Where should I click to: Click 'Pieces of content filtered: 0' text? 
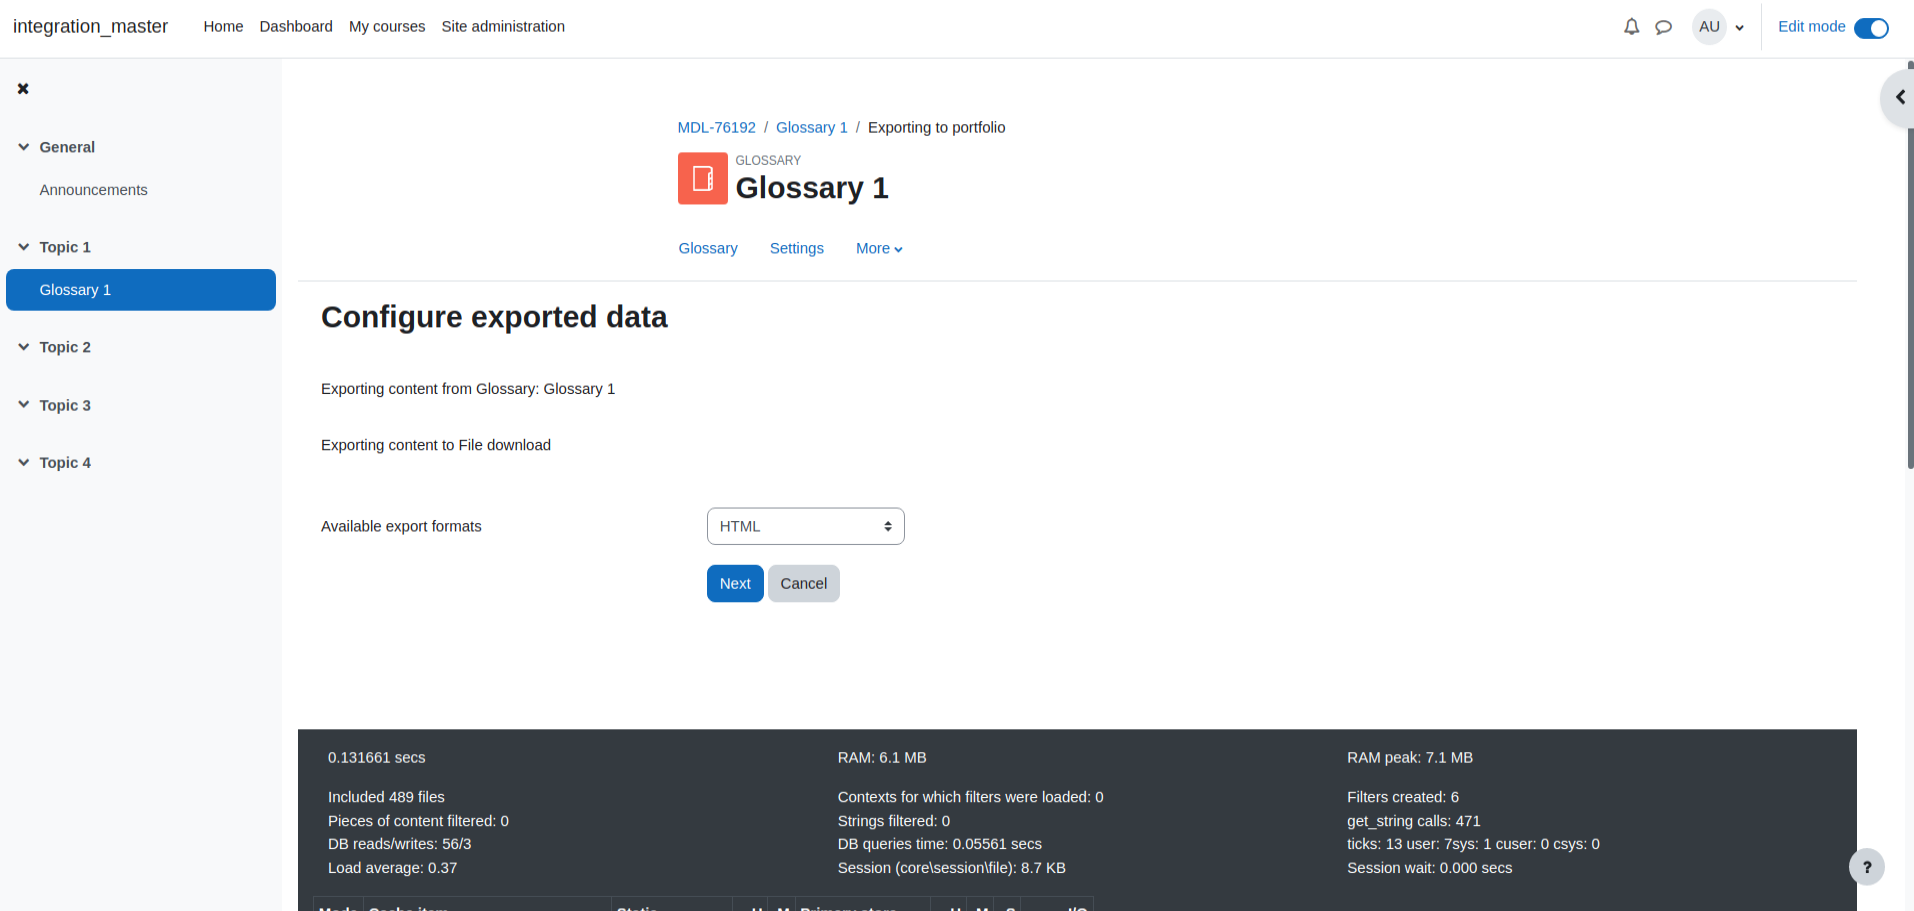(x=418, y=821)
